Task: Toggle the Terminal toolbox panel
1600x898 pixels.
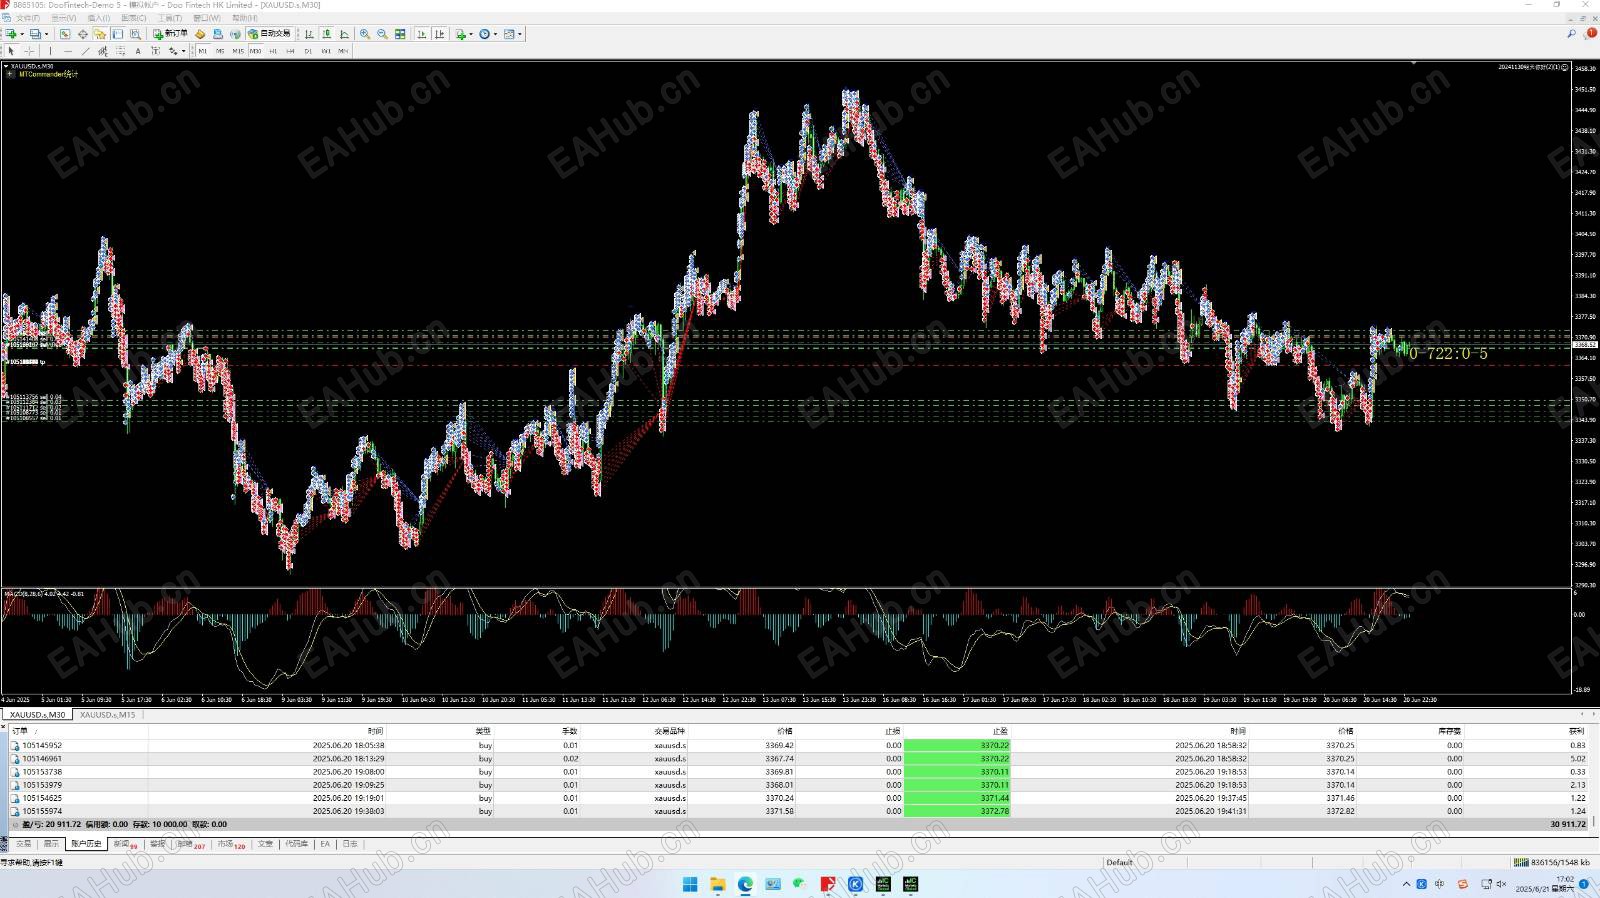Action: 117,34
